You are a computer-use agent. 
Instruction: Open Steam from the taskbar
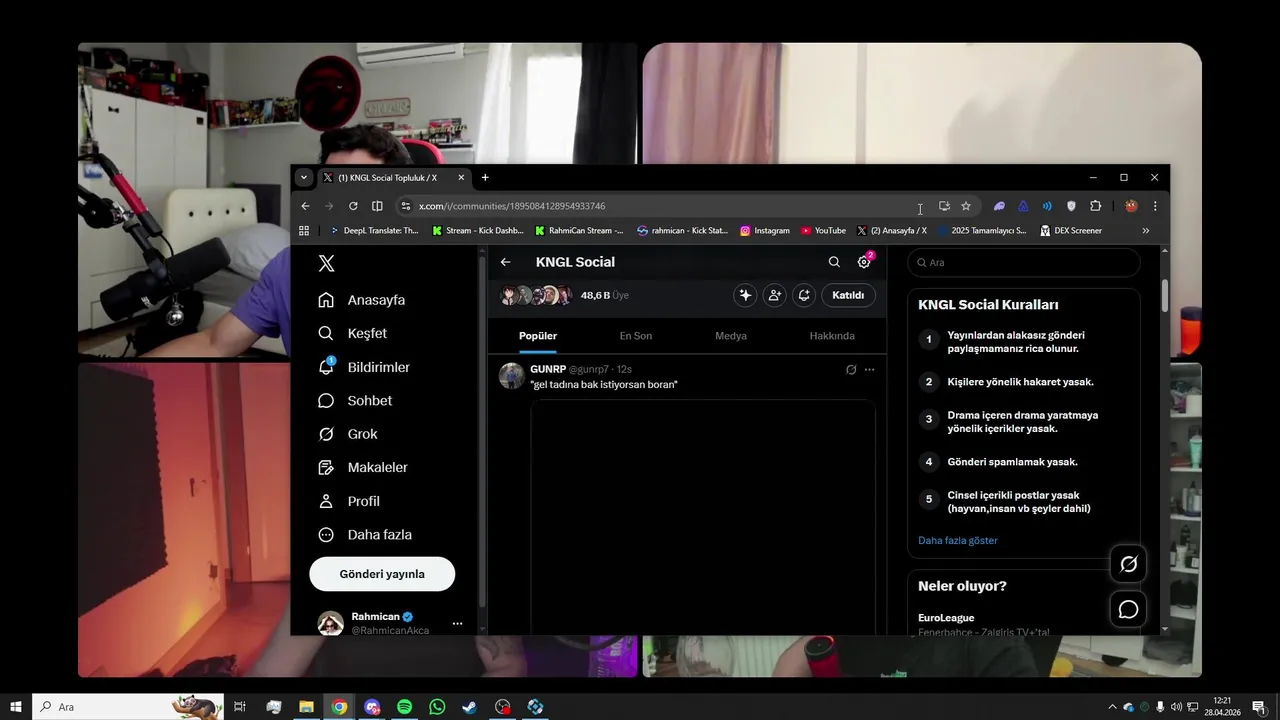pyautogui.click(x=469, y=707)
